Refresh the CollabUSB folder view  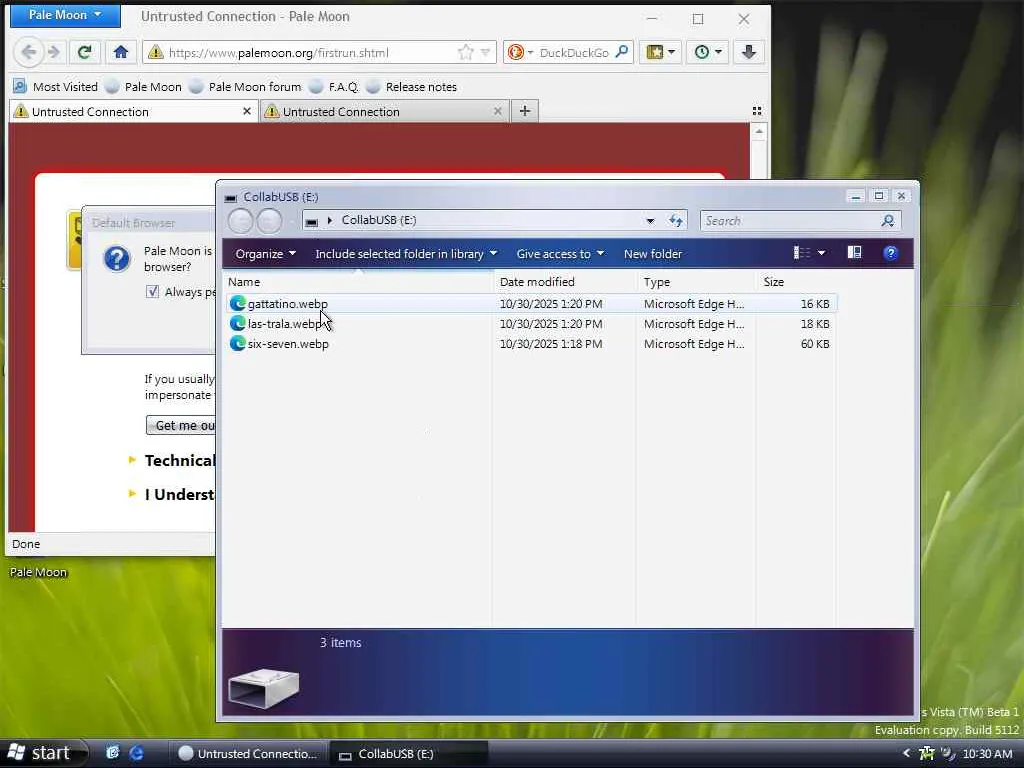pos(676,221)
